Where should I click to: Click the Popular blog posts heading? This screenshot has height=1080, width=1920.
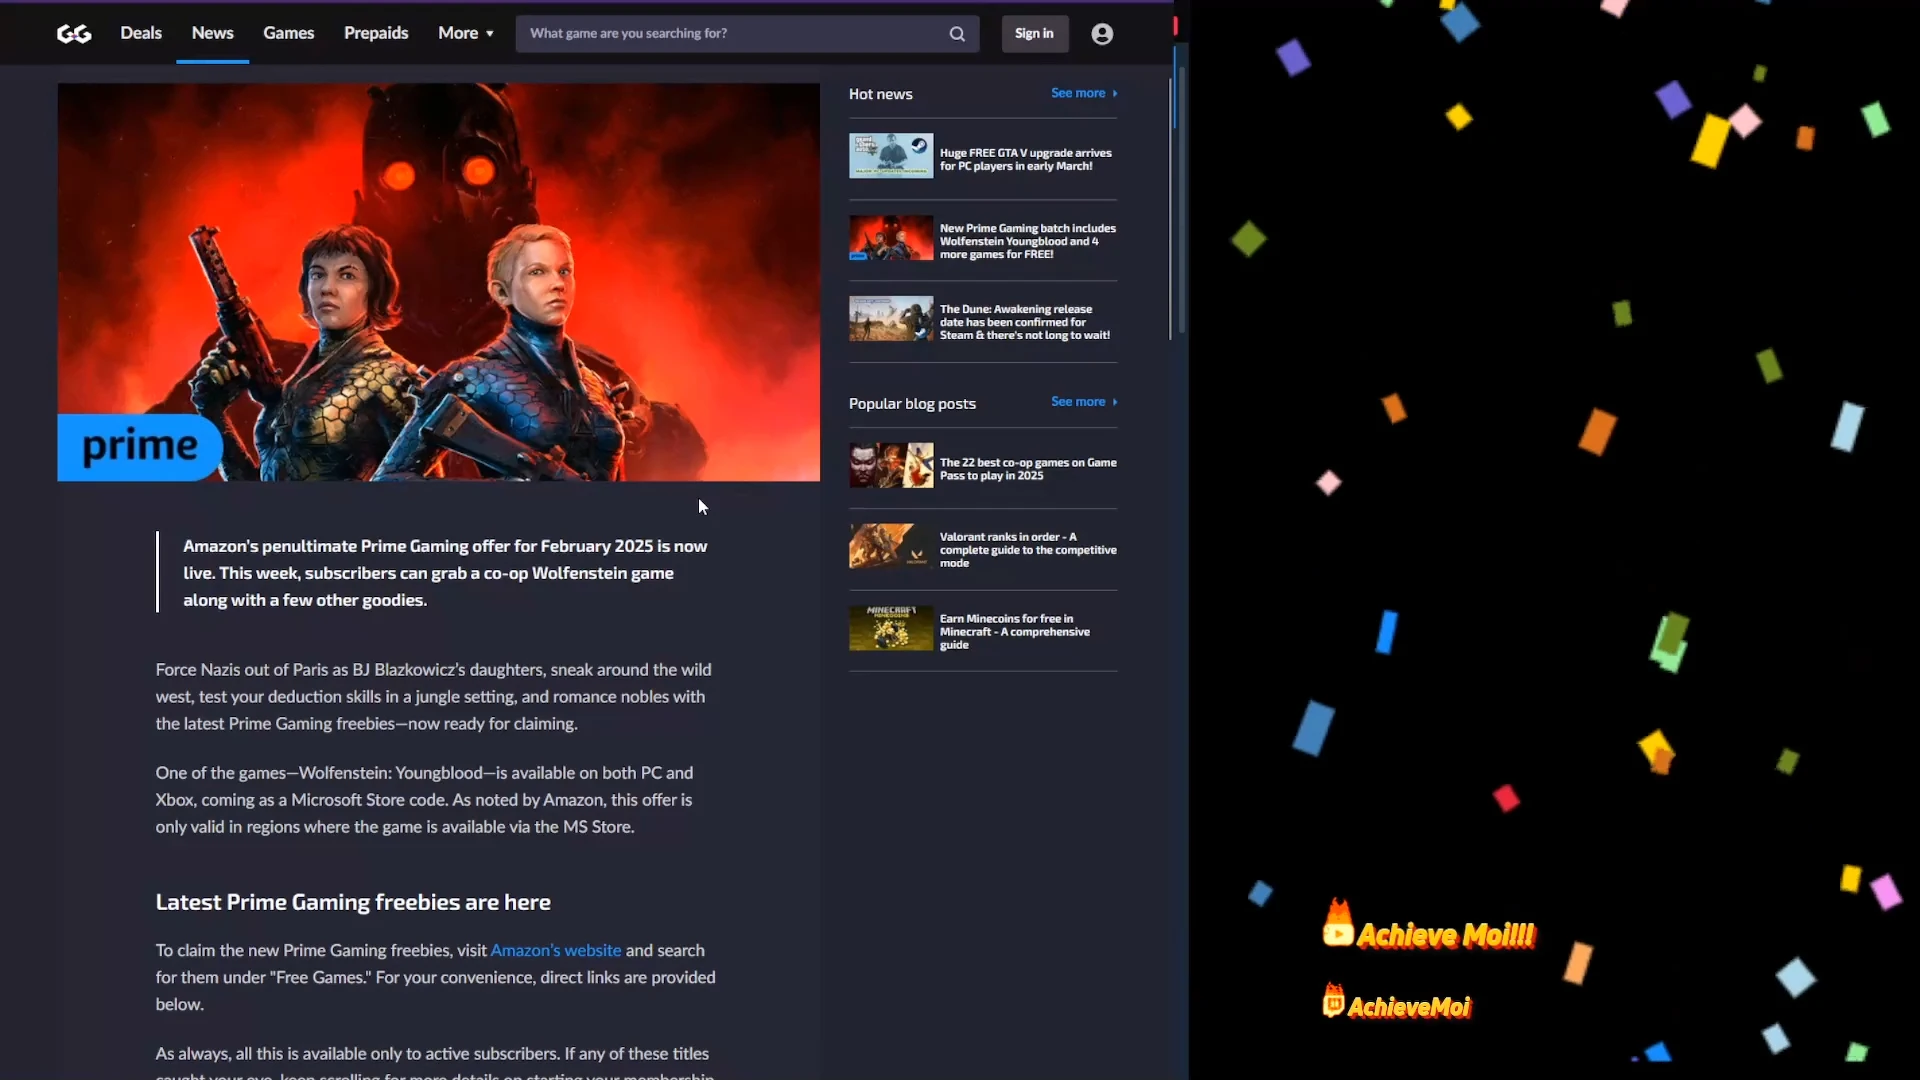tap(912, 404)
